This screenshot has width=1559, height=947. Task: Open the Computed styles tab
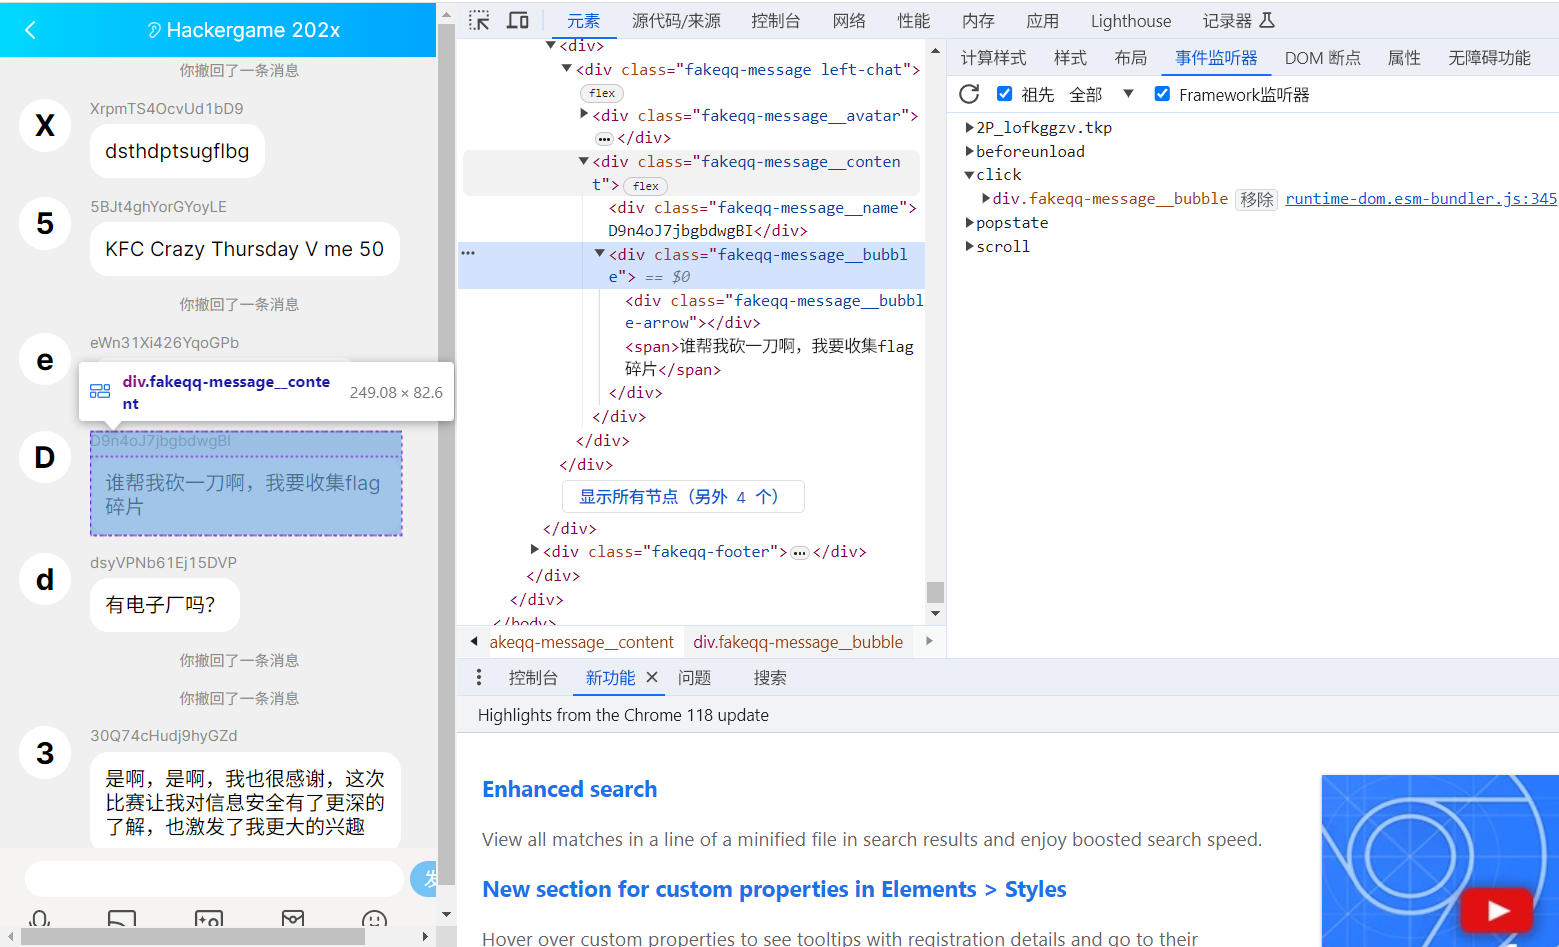point(993,58)
